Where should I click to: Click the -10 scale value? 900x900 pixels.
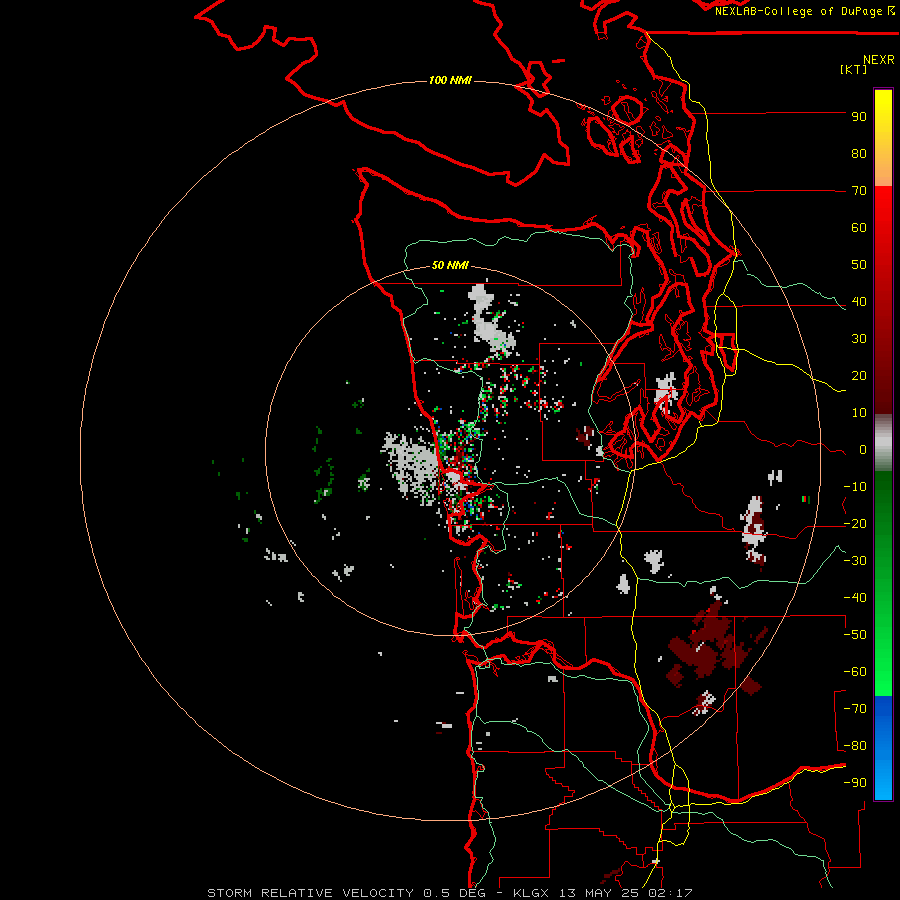(x=855, y=487)
